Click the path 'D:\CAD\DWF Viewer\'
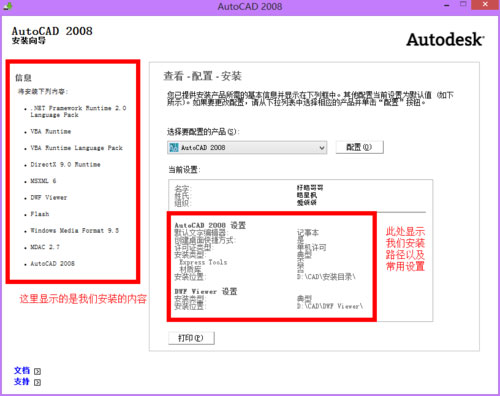The width and height of the screenshot is (500, 396). pyautogui.click(x=330, y=306)
